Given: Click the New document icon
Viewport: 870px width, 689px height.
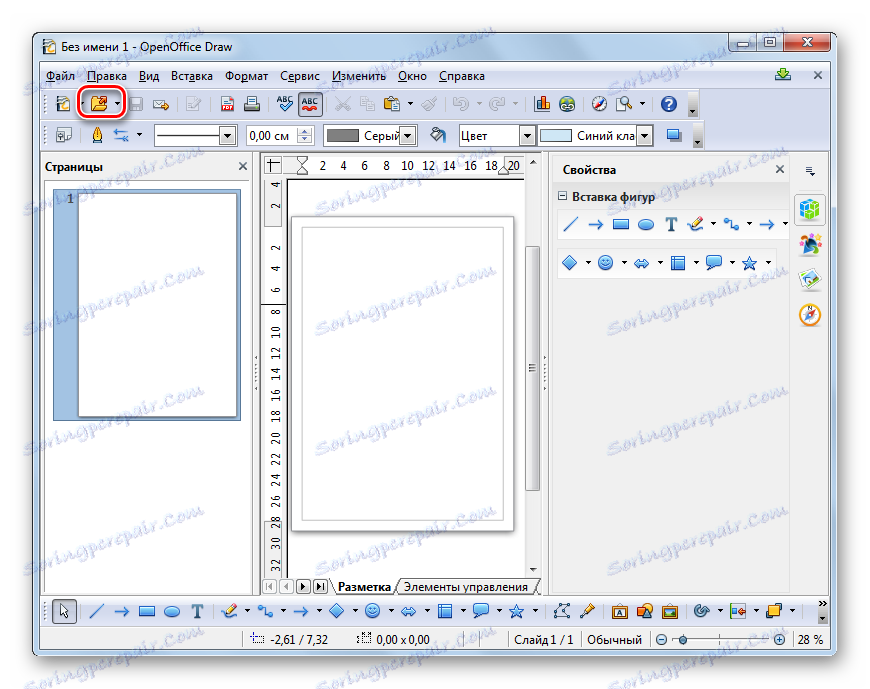Looking at the screenshot, I should coord(63,104).
